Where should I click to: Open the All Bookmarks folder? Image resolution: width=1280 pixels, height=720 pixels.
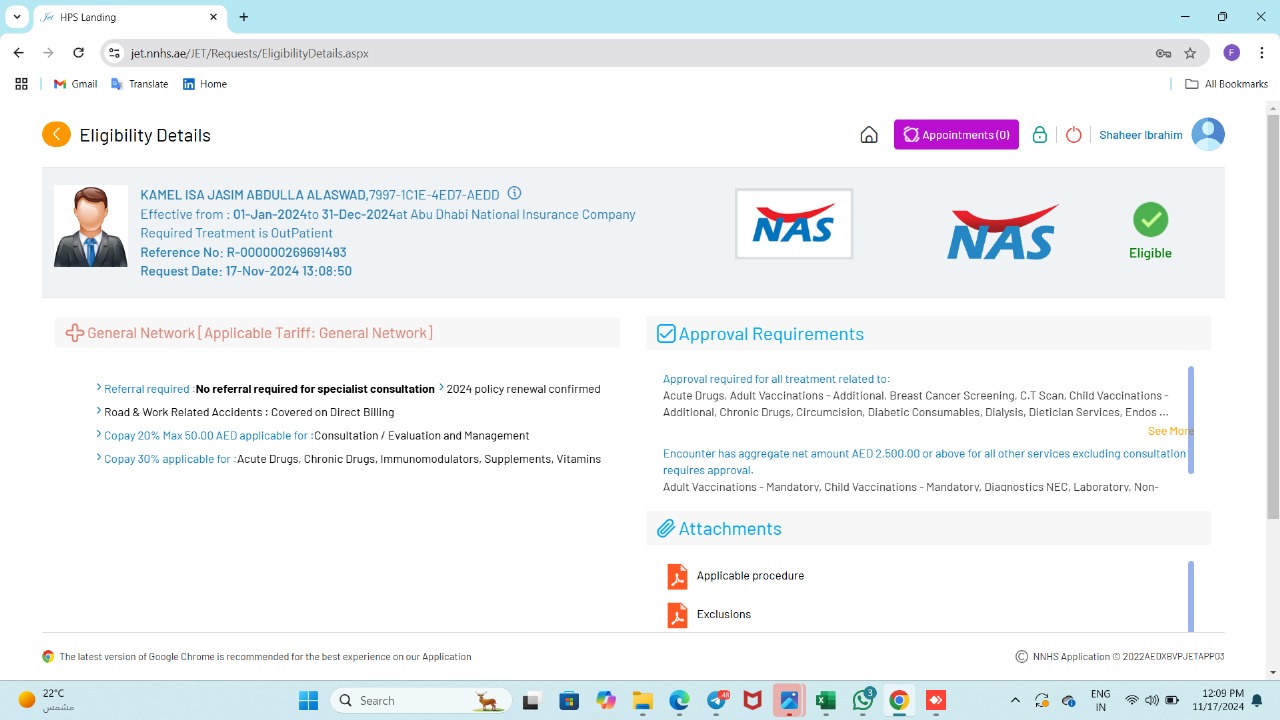(1226, 84)
